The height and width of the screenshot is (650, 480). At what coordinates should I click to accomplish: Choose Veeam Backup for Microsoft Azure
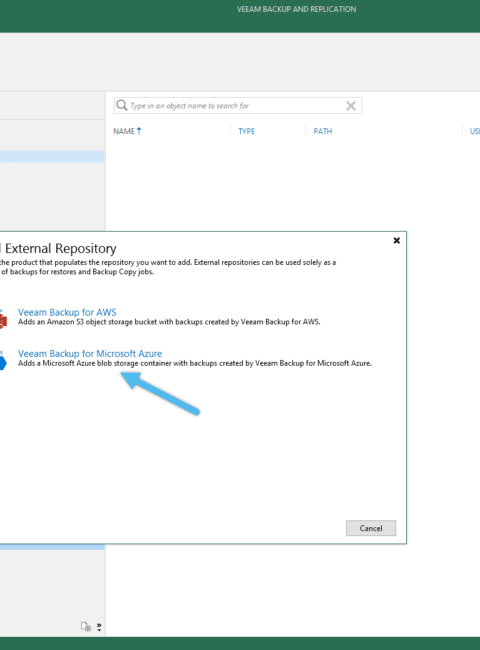[90, 354]
